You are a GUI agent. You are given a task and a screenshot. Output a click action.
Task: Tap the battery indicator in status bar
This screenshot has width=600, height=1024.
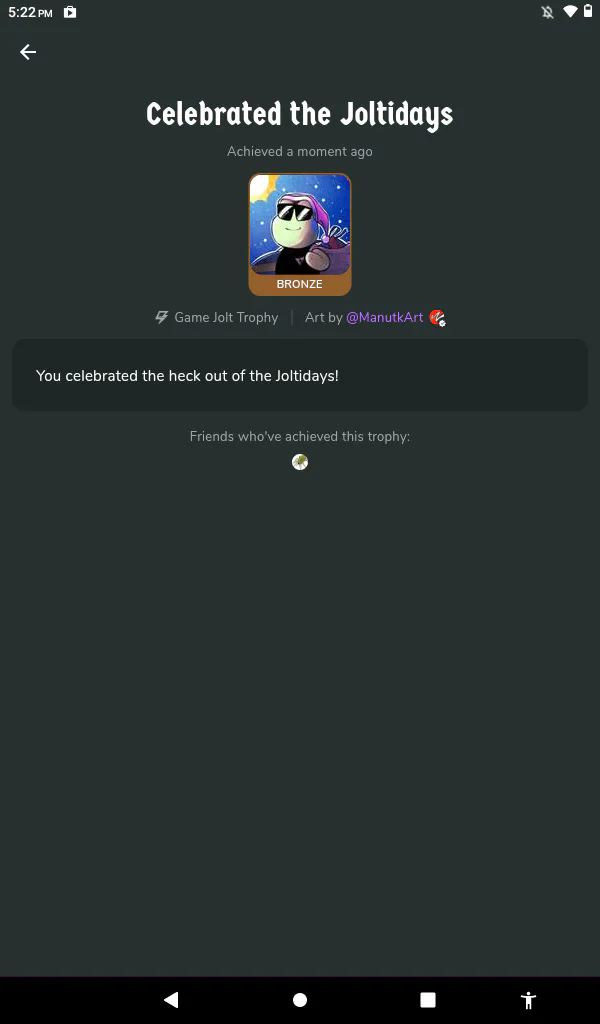(588, 11)
